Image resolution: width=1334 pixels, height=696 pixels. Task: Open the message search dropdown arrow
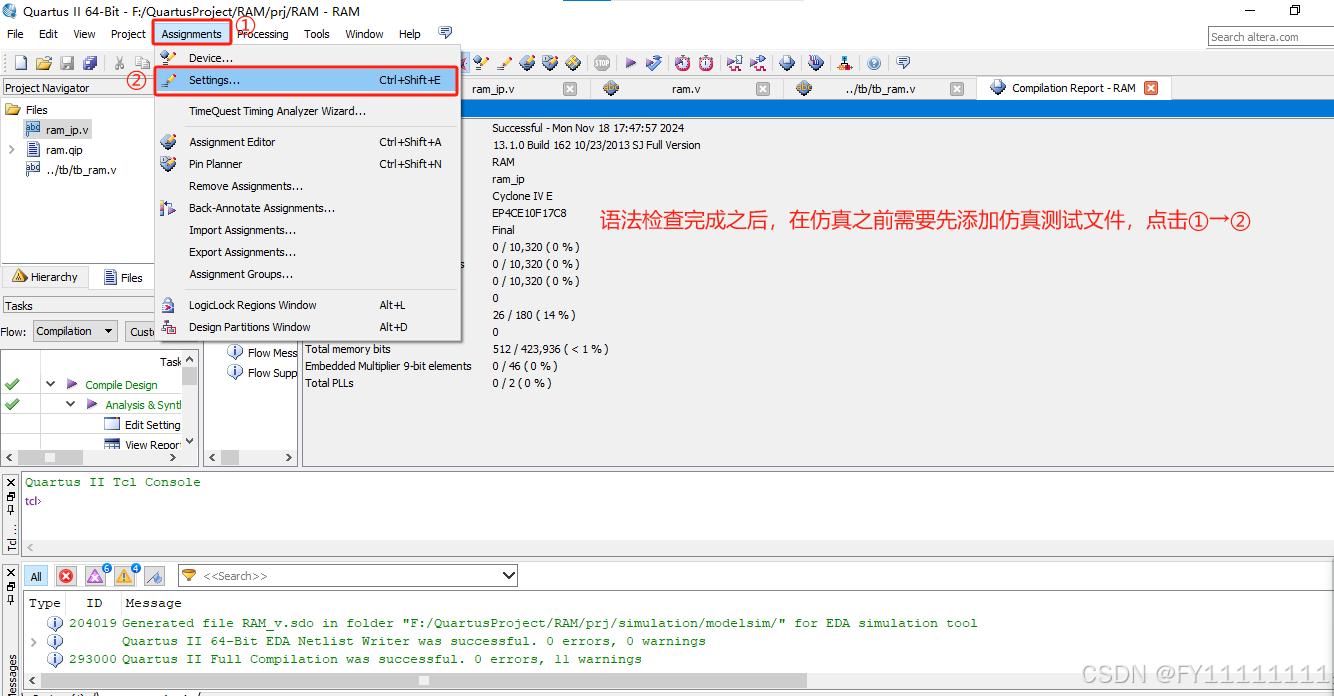click(509, 575)
